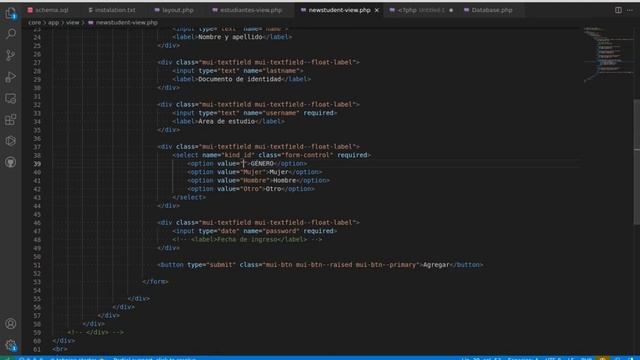The image size is (640, 360).
Task: Click the 'Mujer' option line
Action: point(255,172)
